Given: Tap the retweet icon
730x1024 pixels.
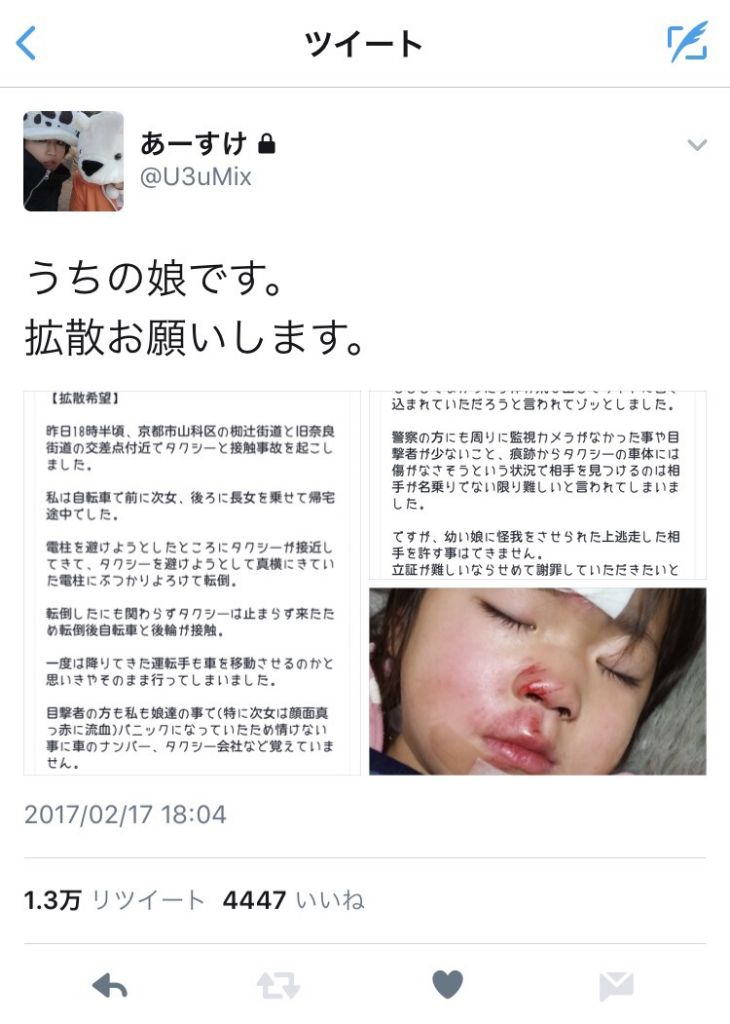Looking at the screenshot, I should coord(278,985).
